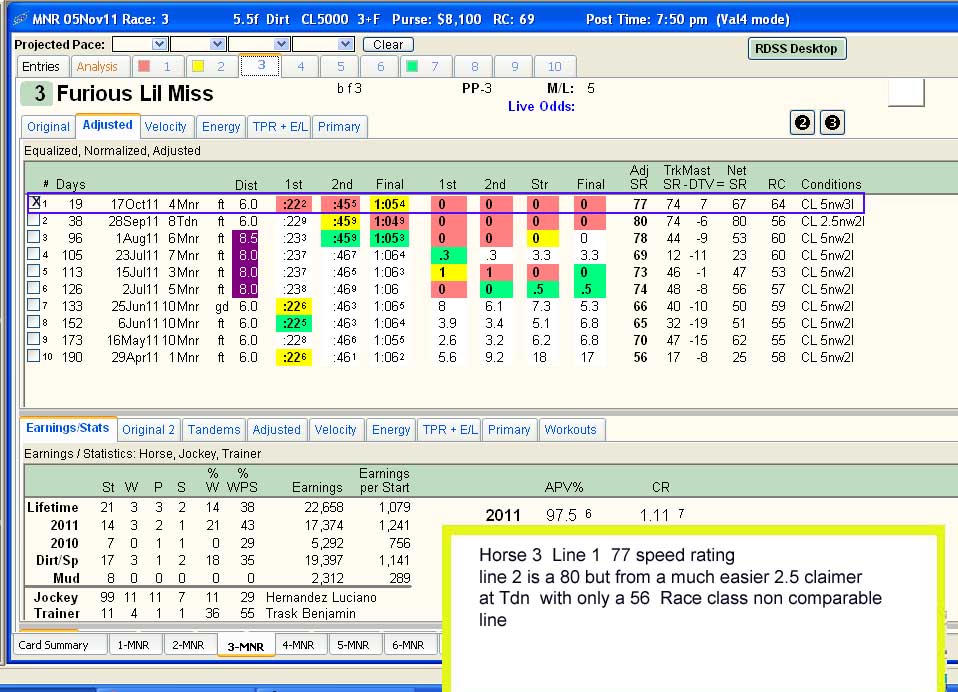Go to the 1-MNR race tab
Image resolution: width=958 pixels, height=692 pixels.
[x=133, y=645]
